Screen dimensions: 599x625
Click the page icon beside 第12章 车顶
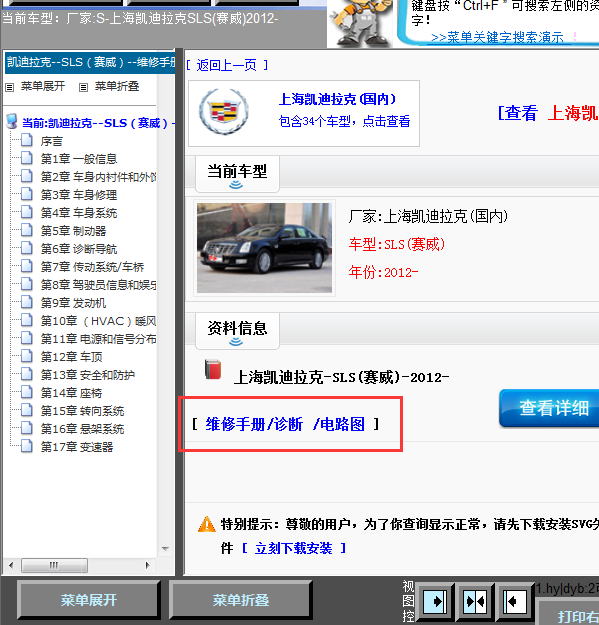point(27,356)
